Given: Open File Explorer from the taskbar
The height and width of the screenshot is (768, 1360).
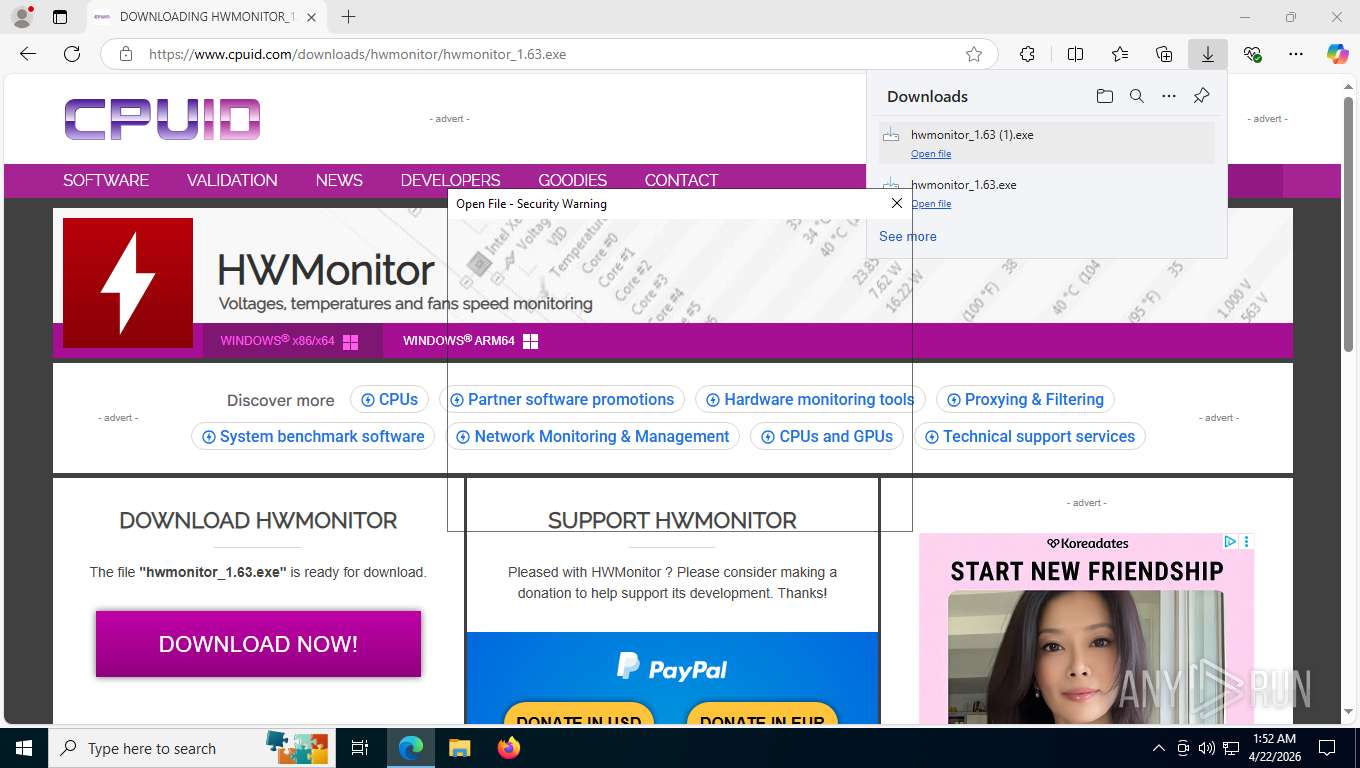Looking at the screenshot, I should coord(459,748).
